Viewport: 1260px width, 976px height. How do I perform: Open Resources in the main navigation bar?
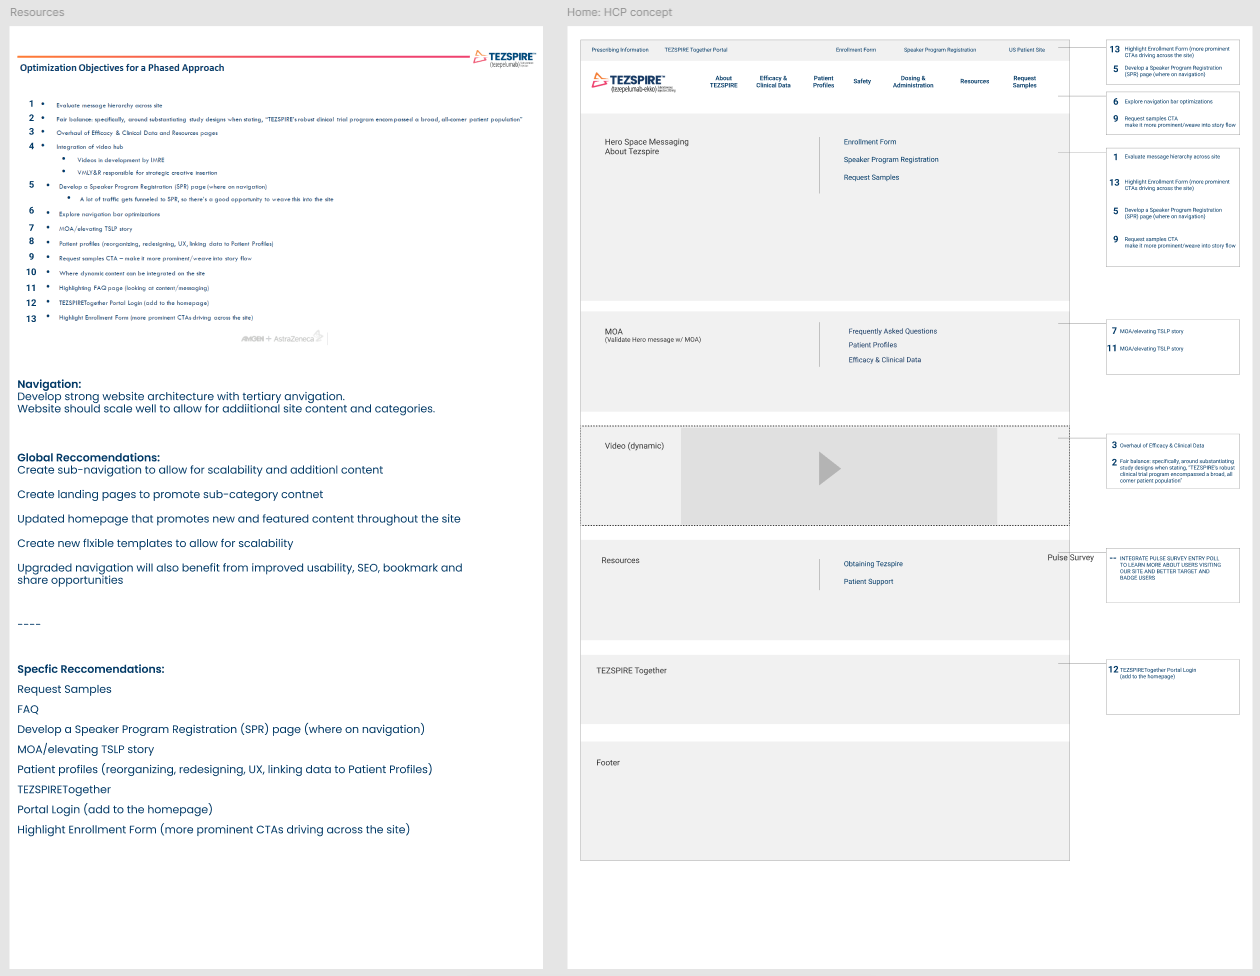pyautogui.click(x=974, y=82)
